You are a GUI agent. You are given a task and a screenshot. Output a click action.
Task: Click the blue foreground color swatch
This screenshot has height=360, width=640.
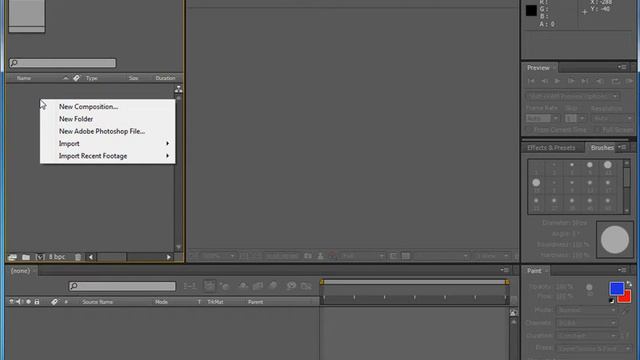[617, 288]
